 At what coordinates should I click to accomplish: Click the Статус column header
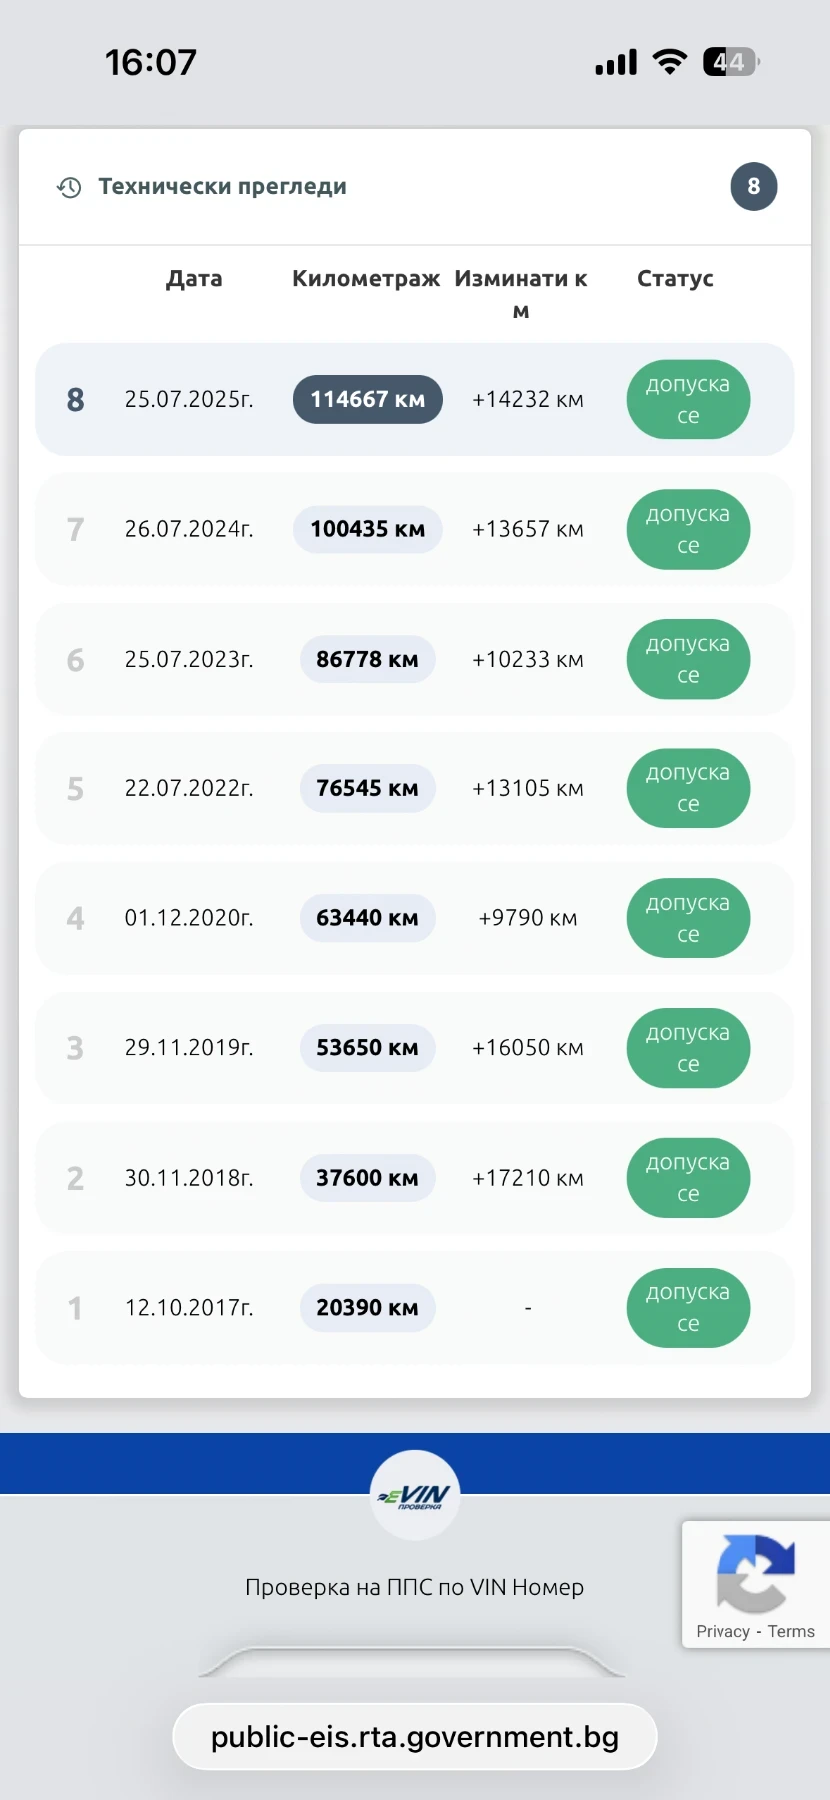pyautogui.click(x=675, y=279)
